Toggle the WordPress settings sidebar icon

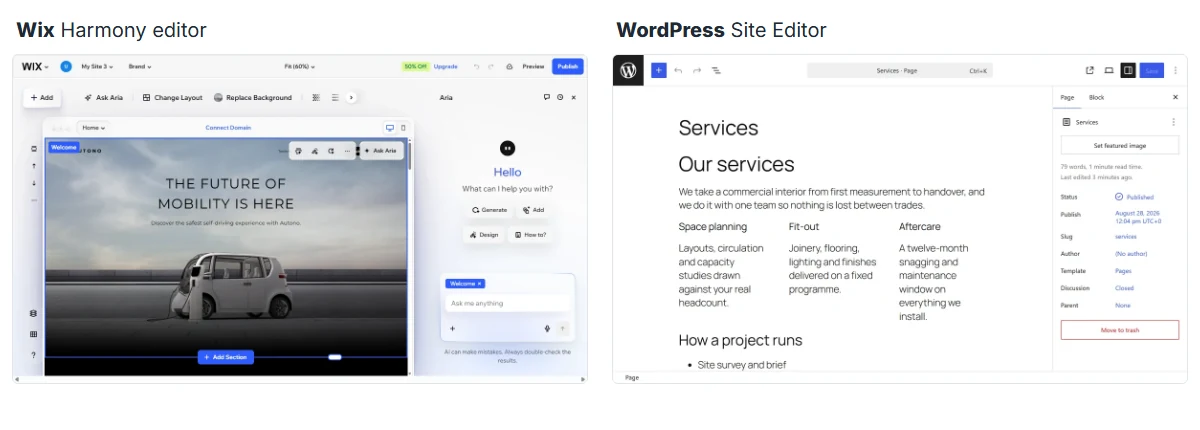(x=1128, y=71)
